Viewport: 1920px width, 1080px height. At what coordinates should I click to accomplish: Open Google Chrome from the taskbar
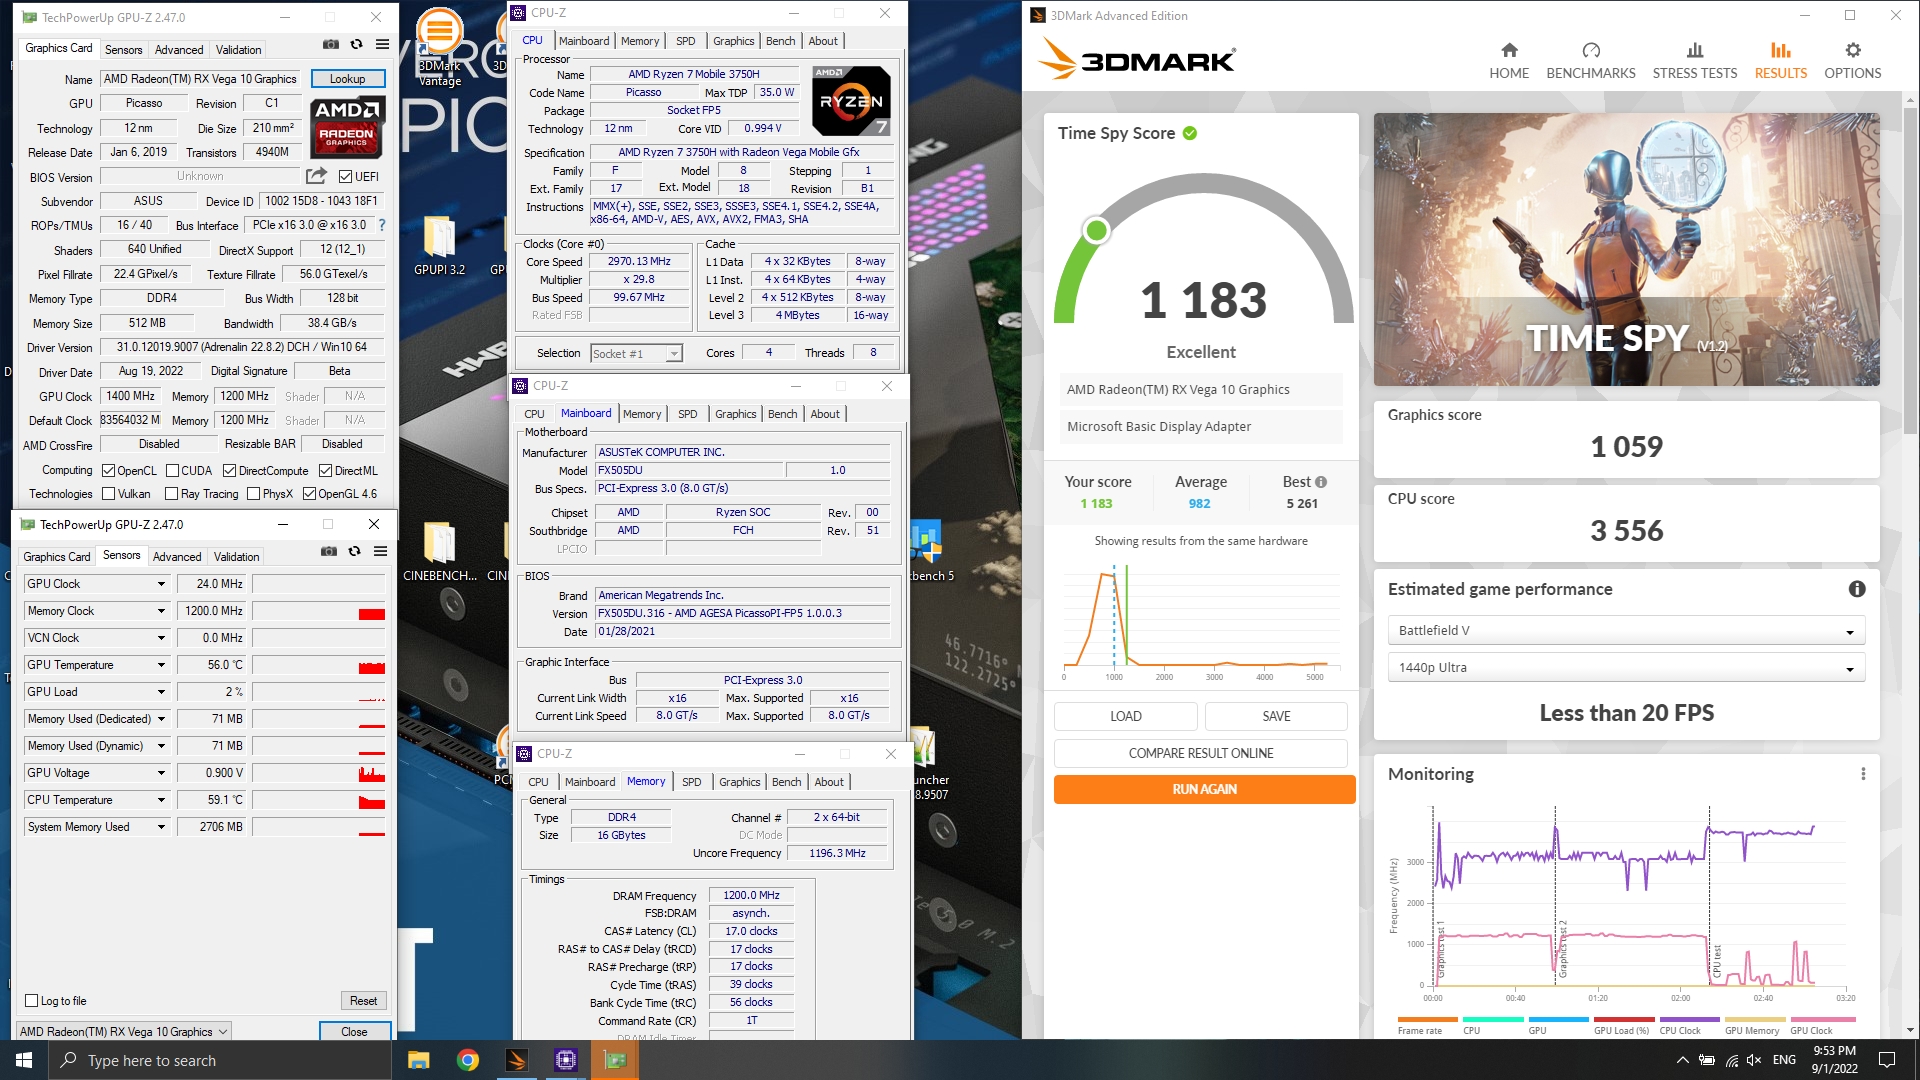click(467, 1060)
